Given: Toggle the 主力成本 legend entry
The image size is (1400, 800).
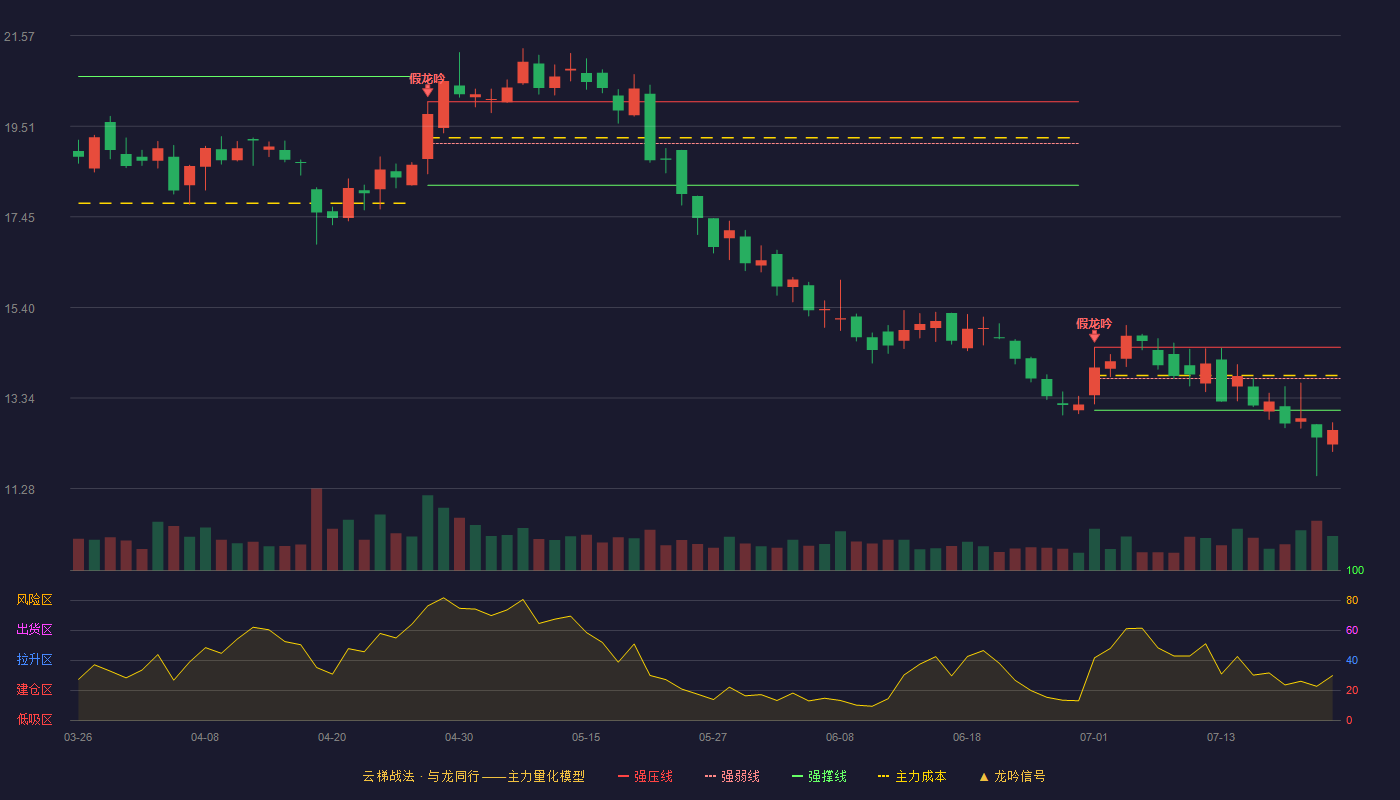Looking at the screenshot, I should click(911, 776).
